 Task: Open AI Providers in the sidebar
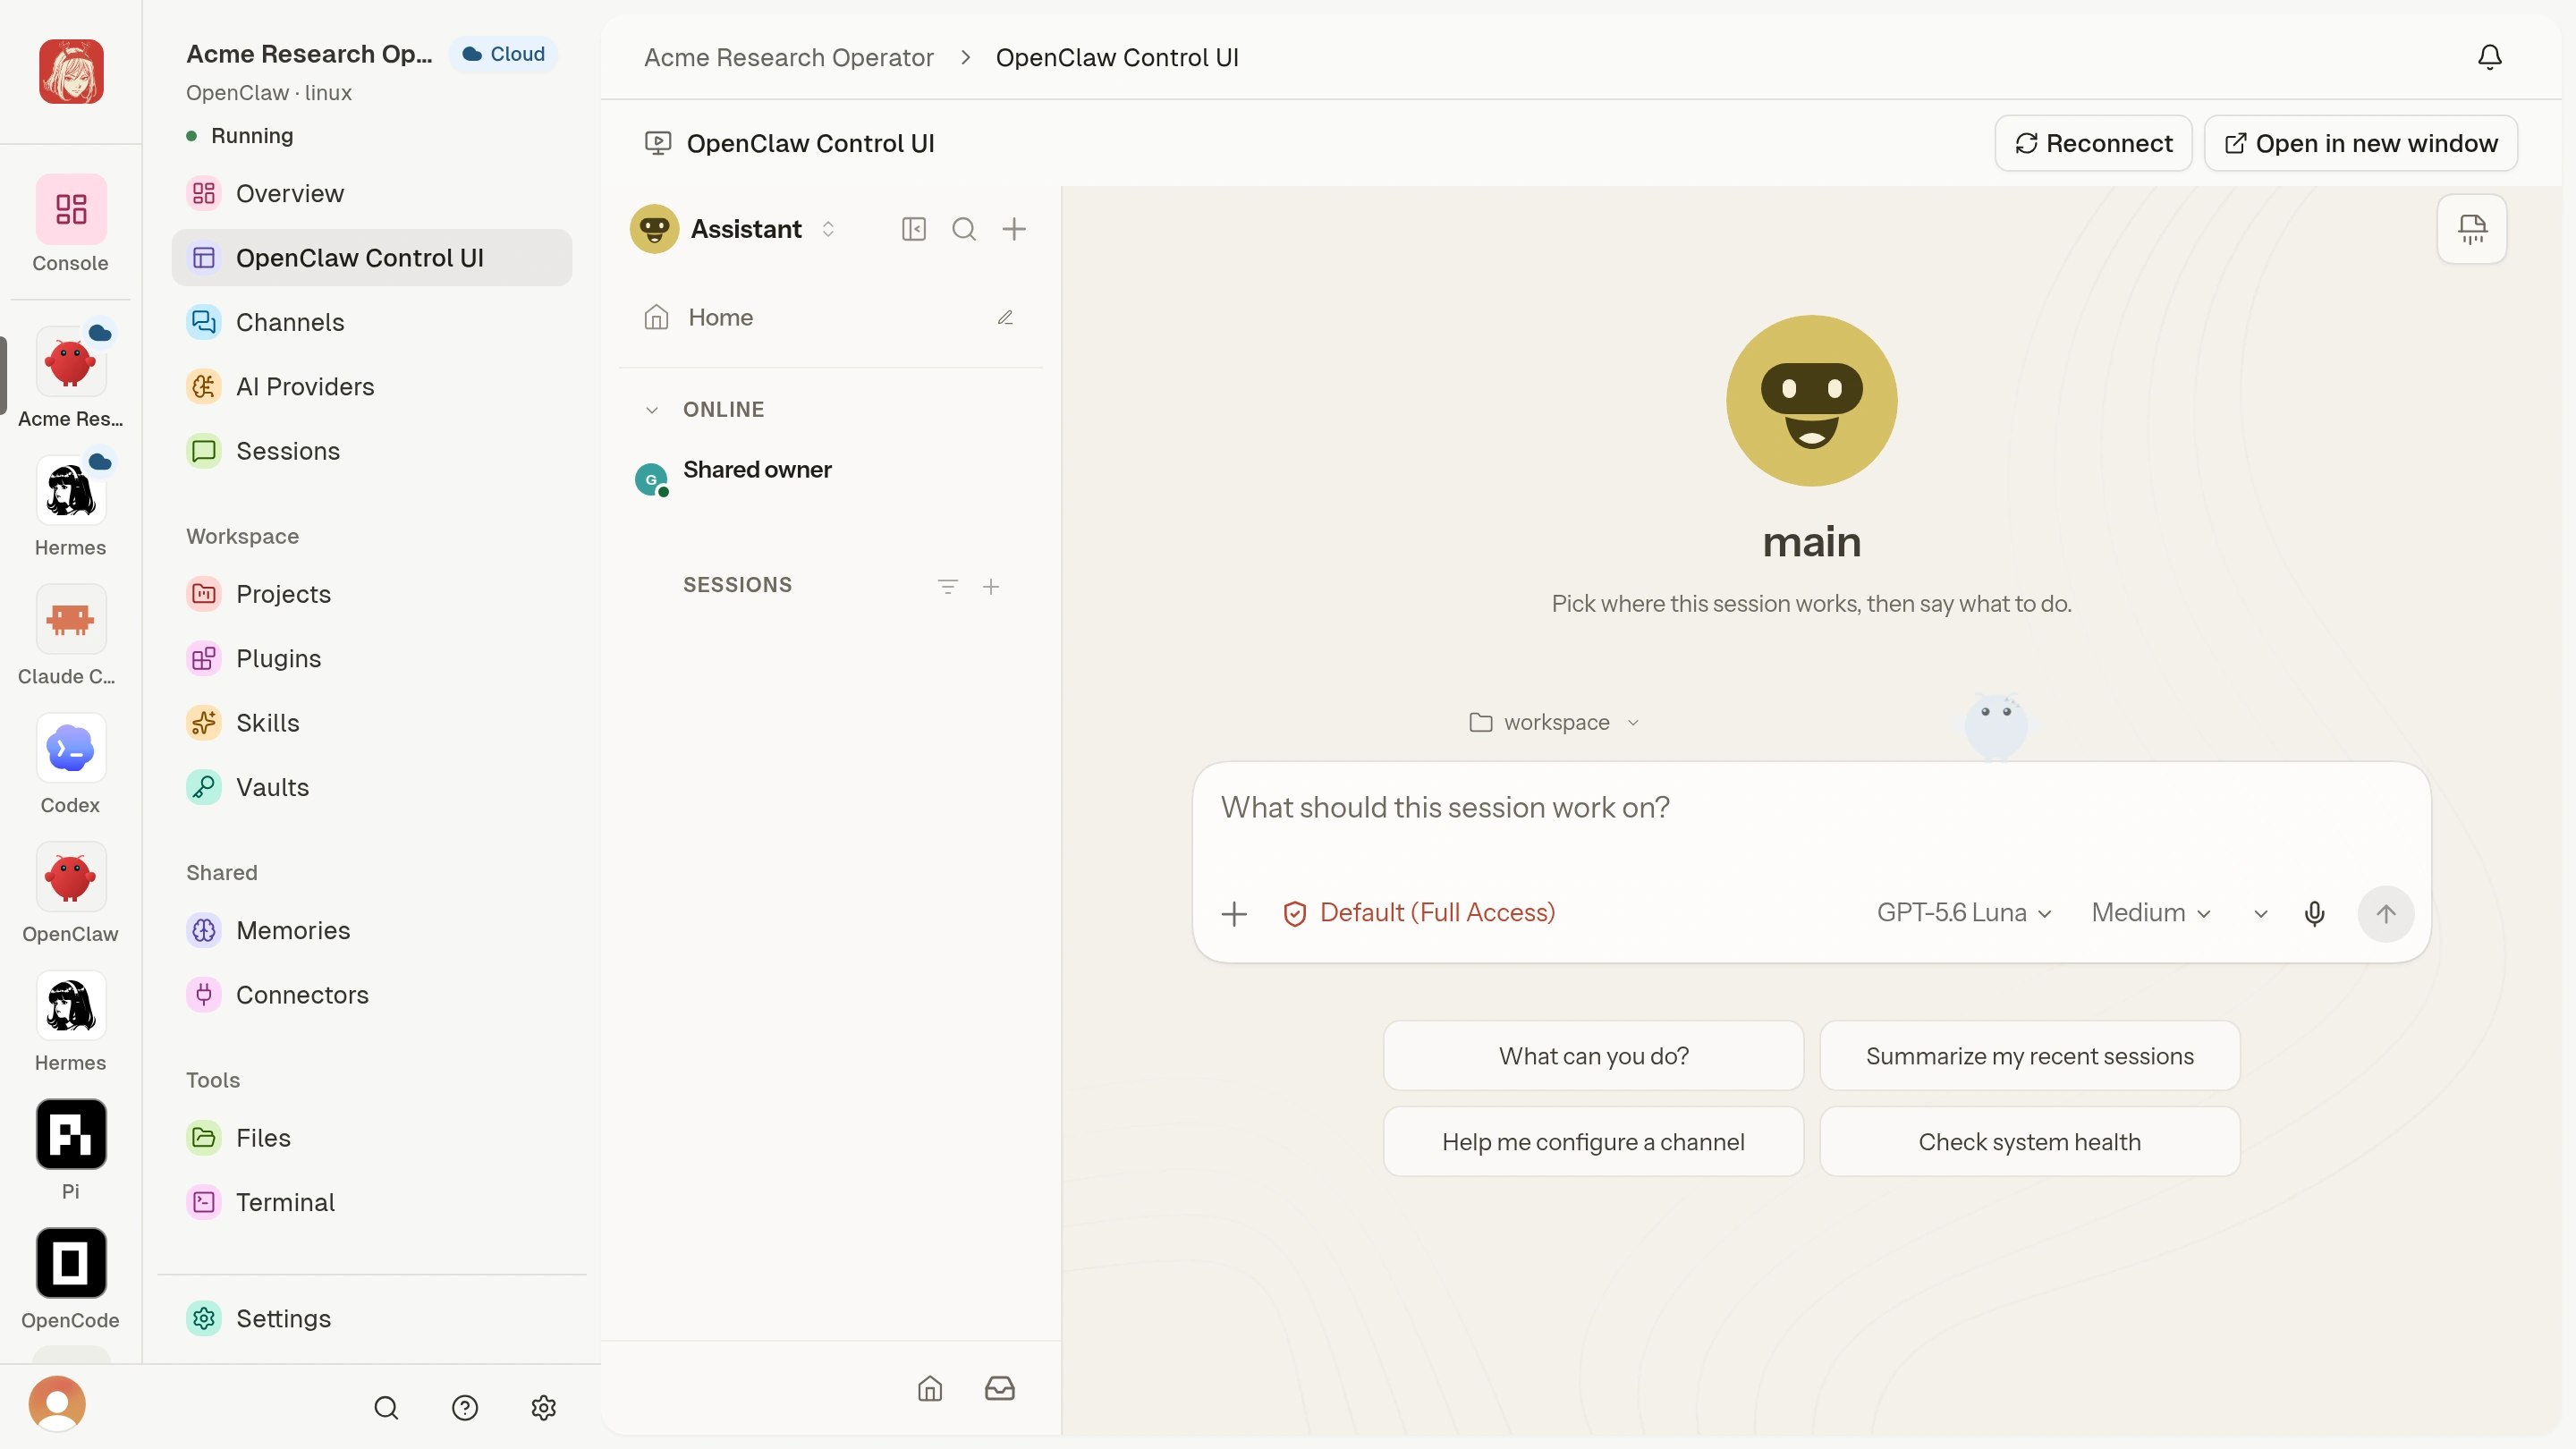tap(371, 386)
